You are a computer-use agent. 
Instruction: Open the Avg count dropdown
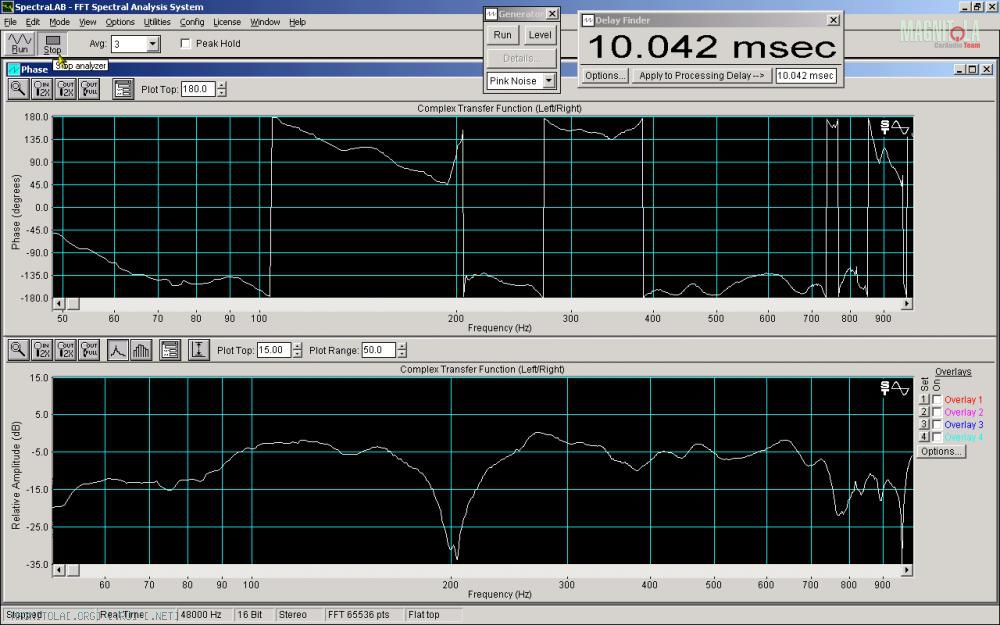pyautogui.click(x=152, y=44)
